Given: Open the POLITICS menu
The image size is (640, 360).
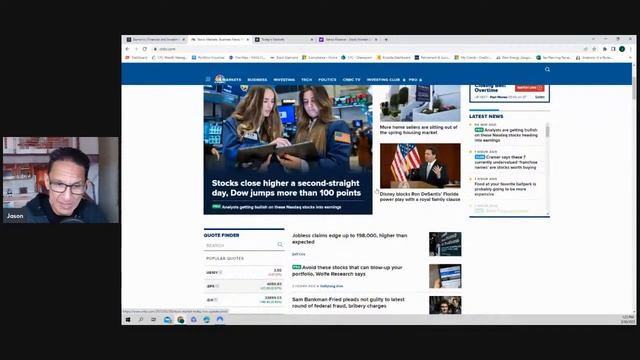Looking at the screenshot, I should click(327, 80).
